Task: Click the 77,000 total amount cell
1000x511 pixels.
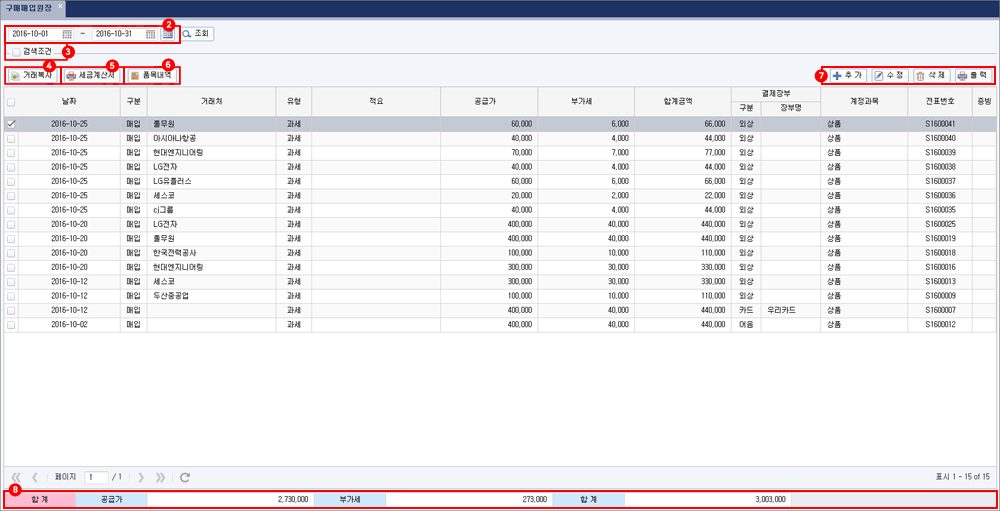Action: (x=682, y=152)
